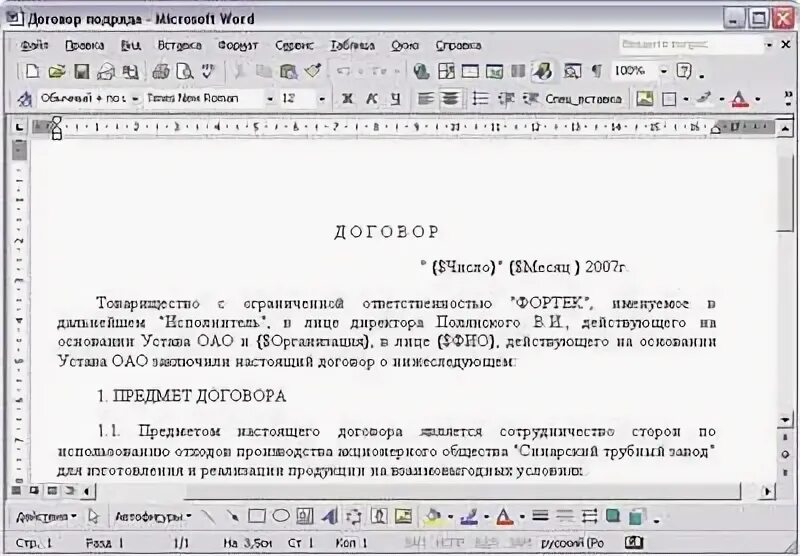The image size is (800, 556).
Task: Create a new blank document
Action: pos(33,71)
